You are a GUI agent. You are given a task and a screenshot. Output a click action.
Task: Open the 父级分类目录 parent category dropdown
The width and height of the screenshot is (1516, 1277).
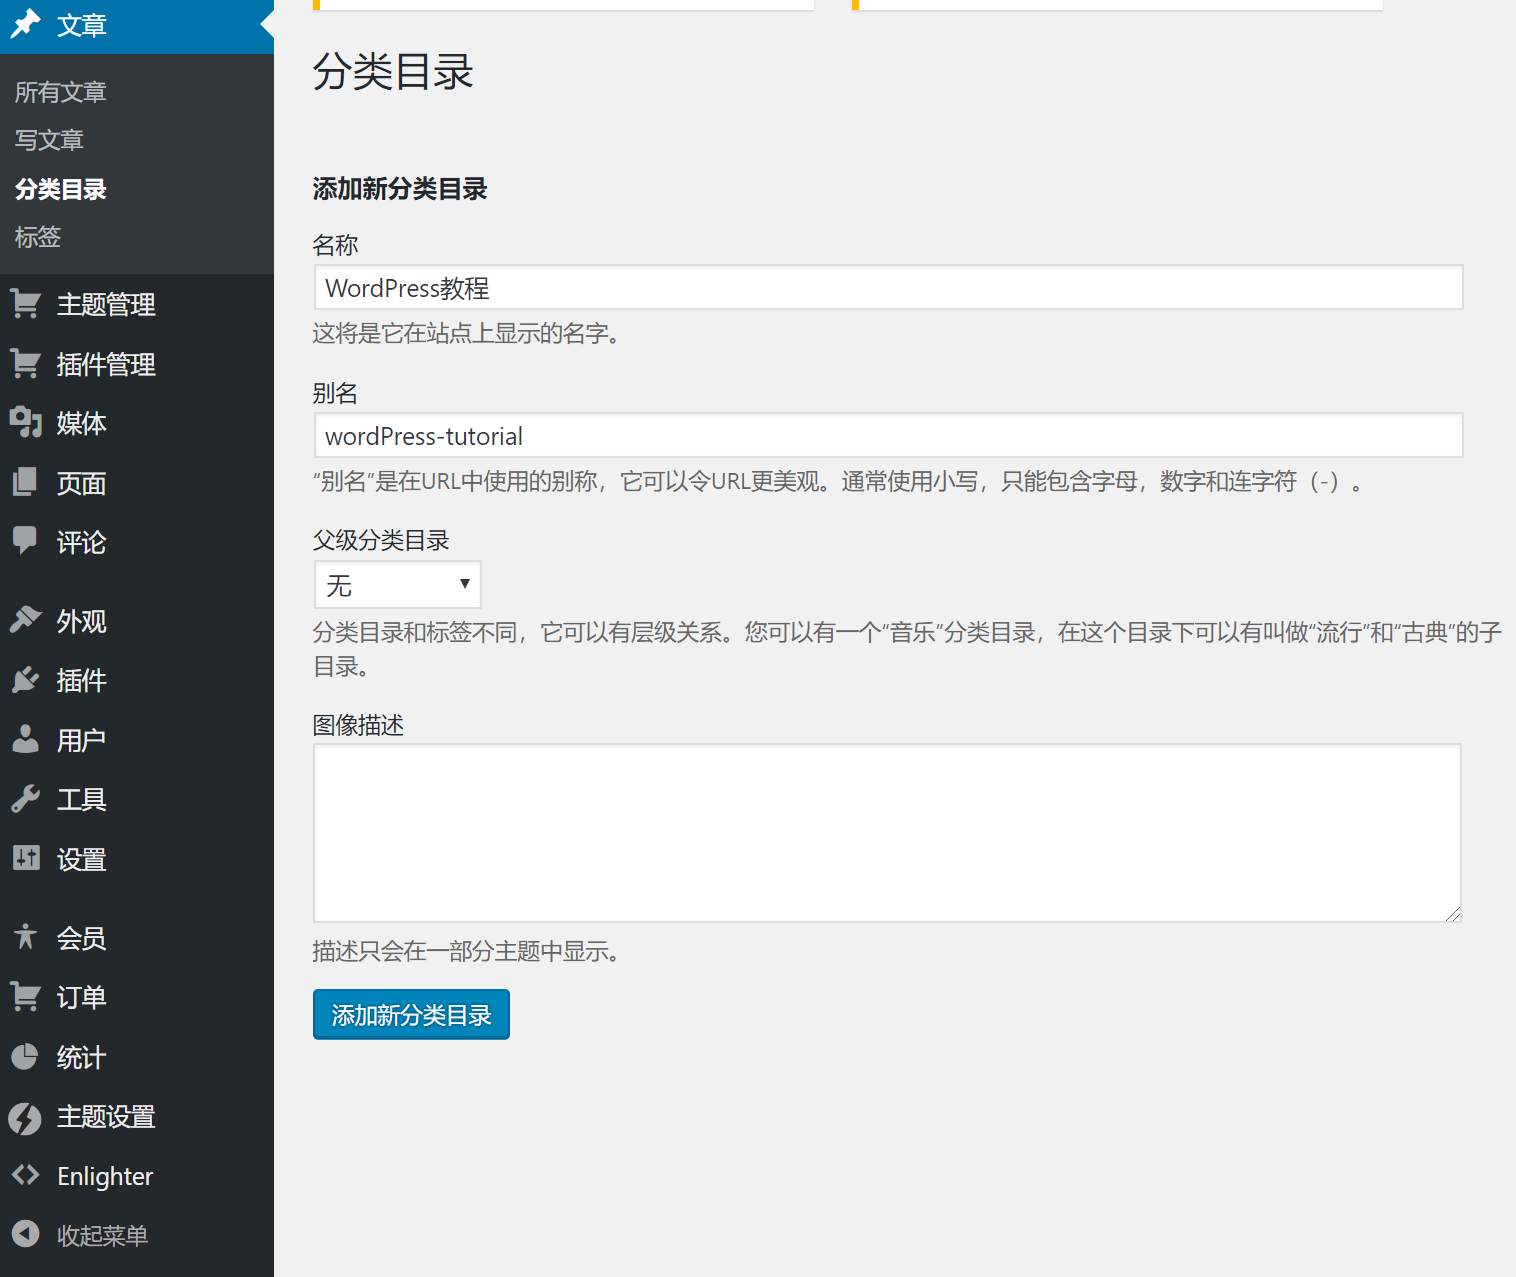pos(397,584)
